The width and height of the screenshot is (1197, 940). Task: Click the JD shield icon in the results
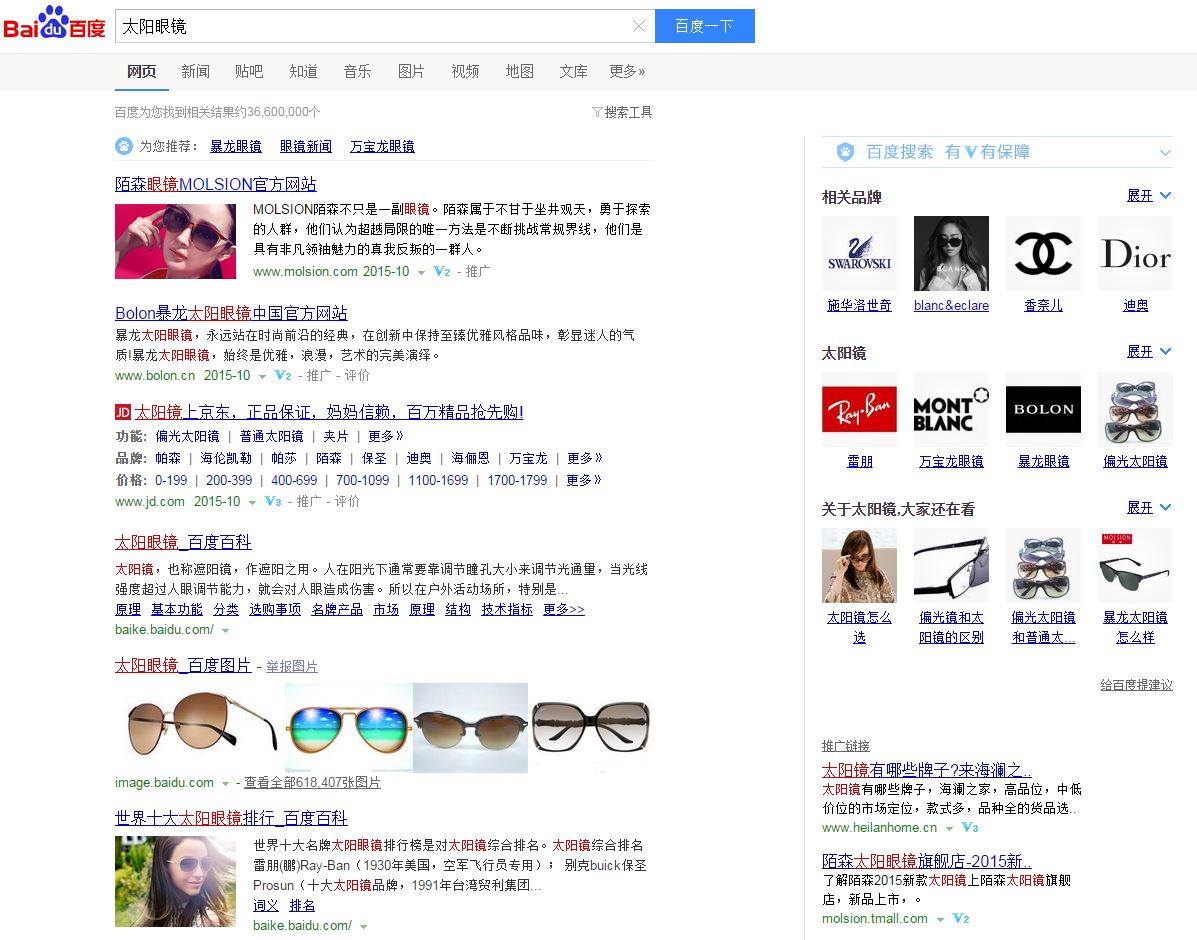(x=122, y=411)
